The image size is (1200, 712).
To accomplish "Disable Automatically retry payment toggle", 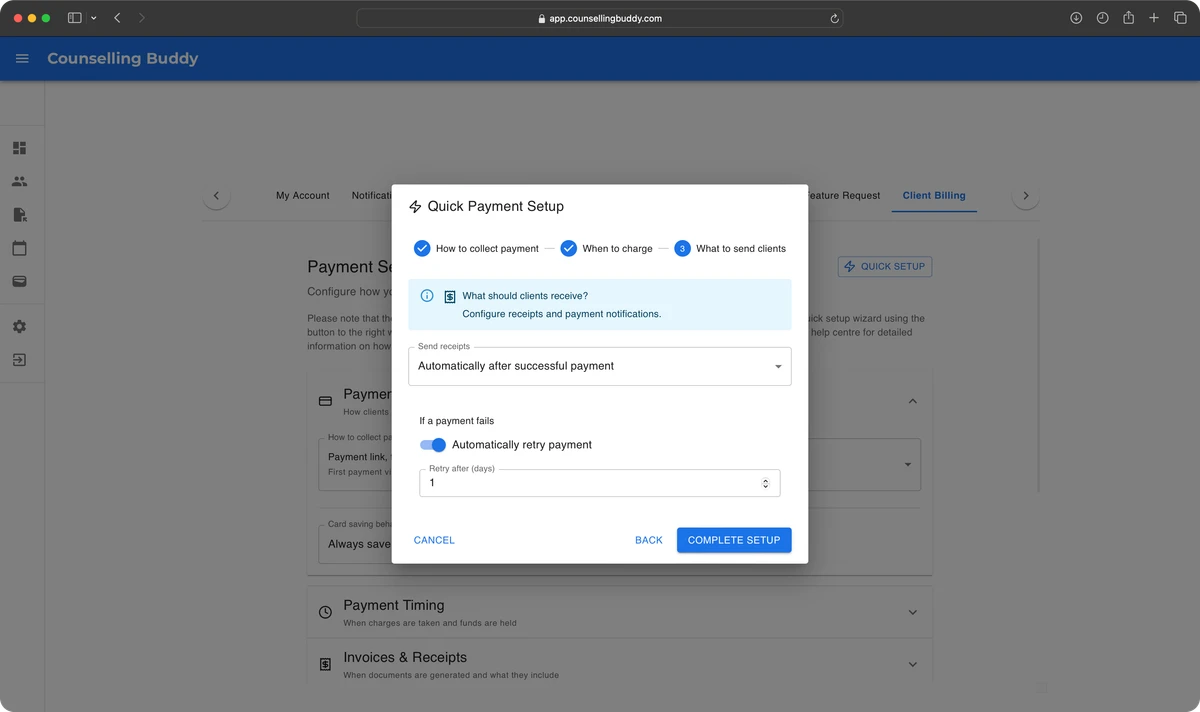I will pos(433,445).
